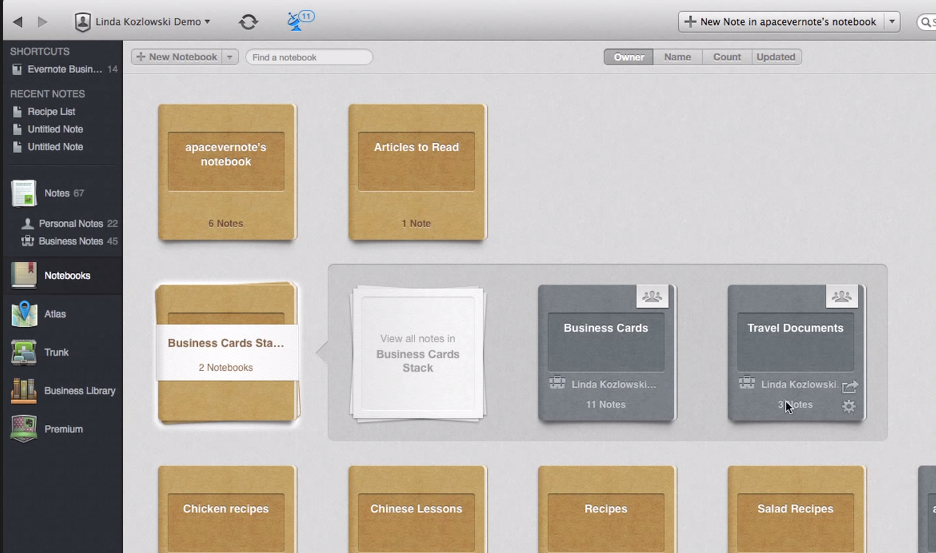Go forward with the right arrow
Image resolution: width=936 pixels, height=553 pixels.
[x=42, y=22]
